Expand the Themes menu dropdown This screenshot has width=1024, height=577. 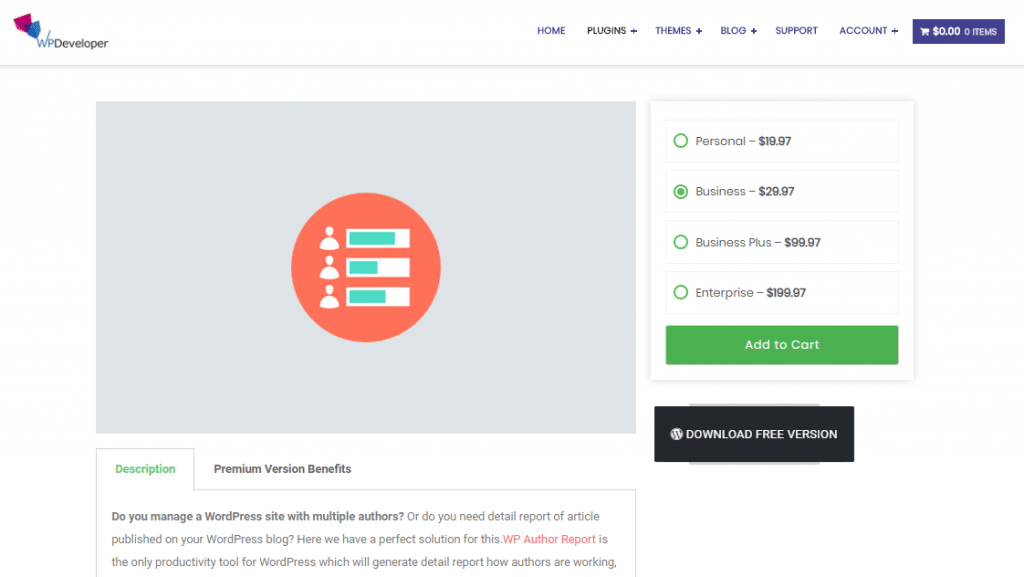tap(678, 31)
